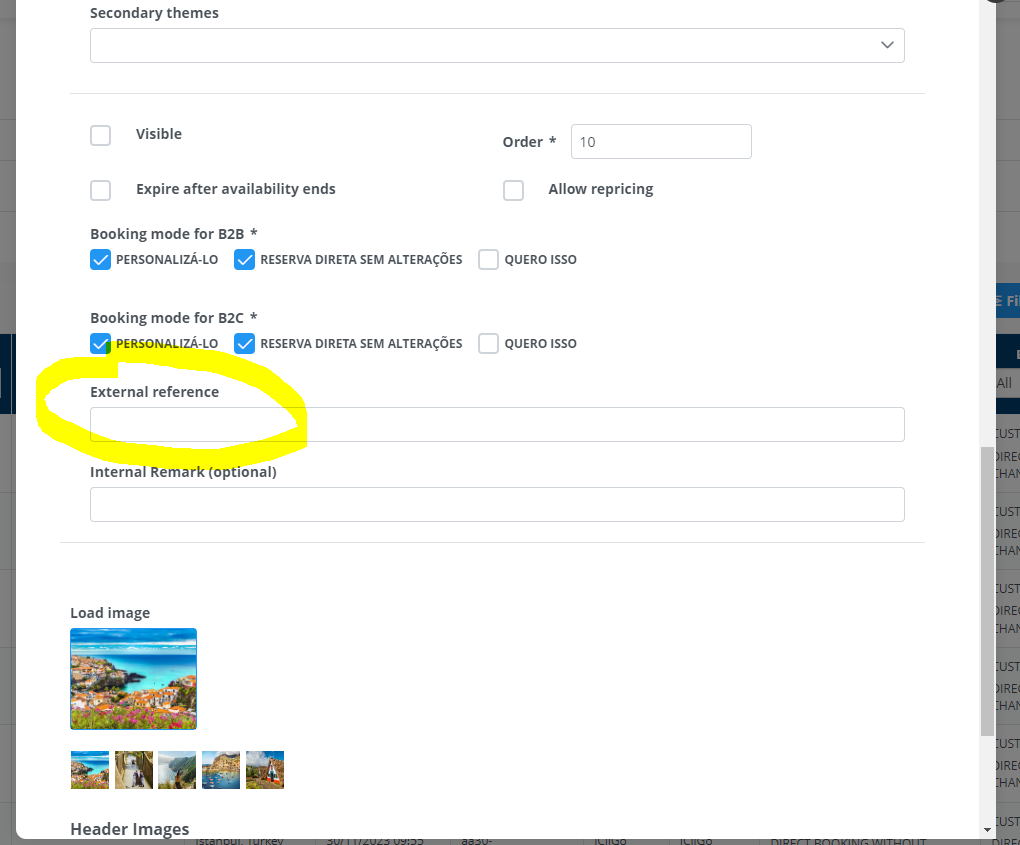Click the large Load image preview
Viewport: 1020px width, 845px height.
[133, 679]
